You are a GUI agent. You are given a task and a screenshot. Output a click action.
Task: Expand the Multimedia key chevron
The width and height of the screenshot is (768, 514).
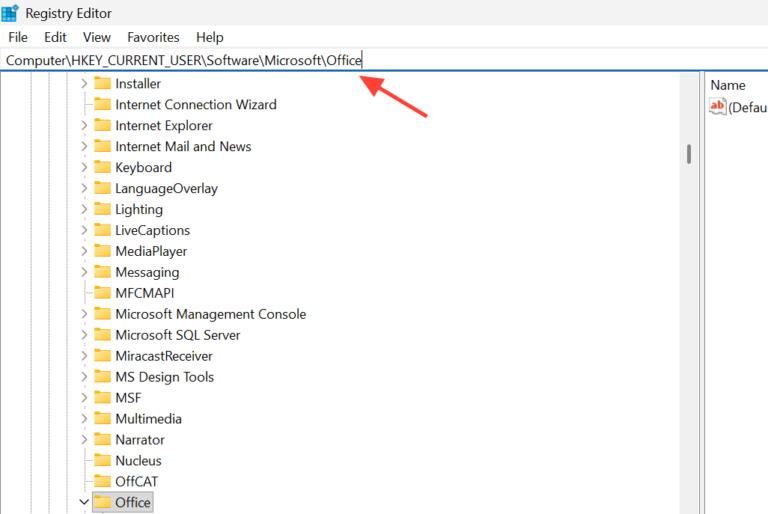[x=84, y=419]
